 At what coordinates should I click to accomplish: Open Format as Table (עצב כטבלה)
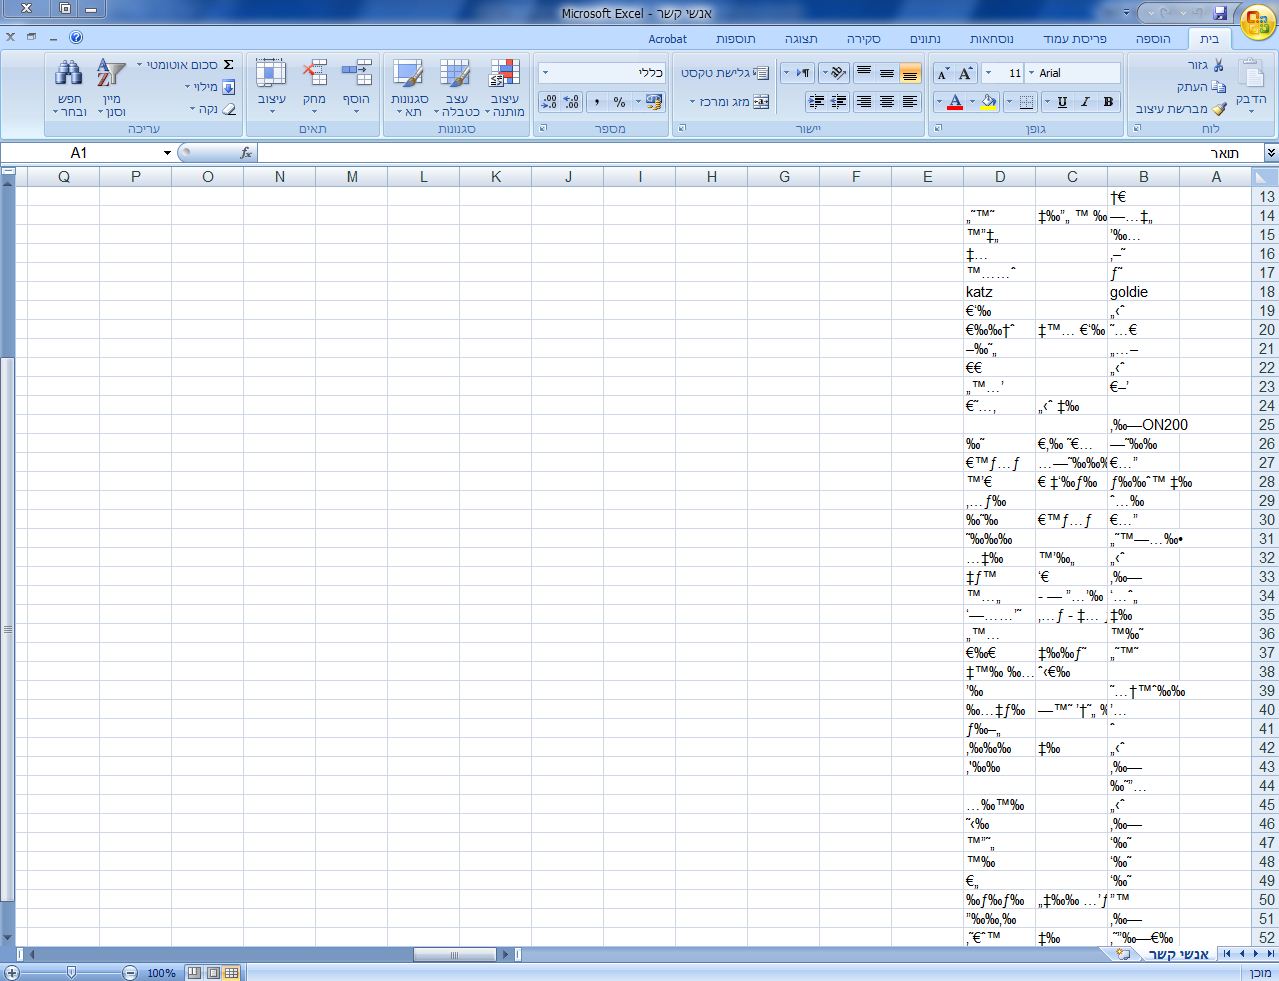456,88
